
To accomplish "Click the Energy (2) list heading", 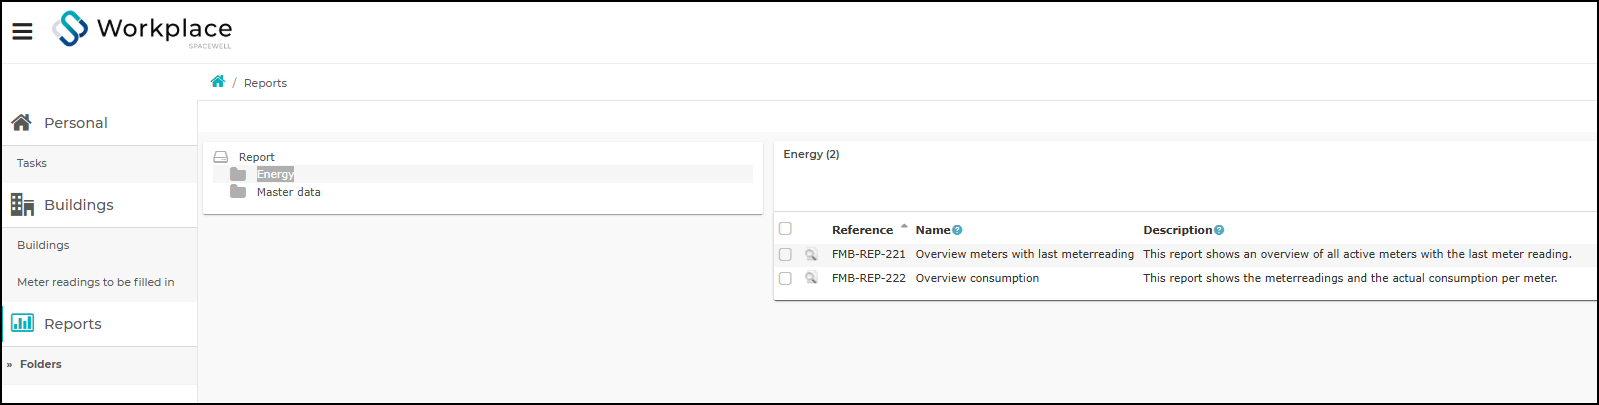I will [811, 154].
